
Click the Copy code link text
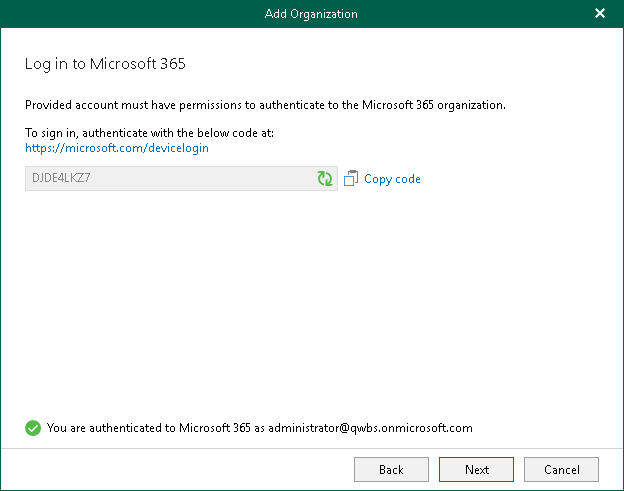(392, 179)
